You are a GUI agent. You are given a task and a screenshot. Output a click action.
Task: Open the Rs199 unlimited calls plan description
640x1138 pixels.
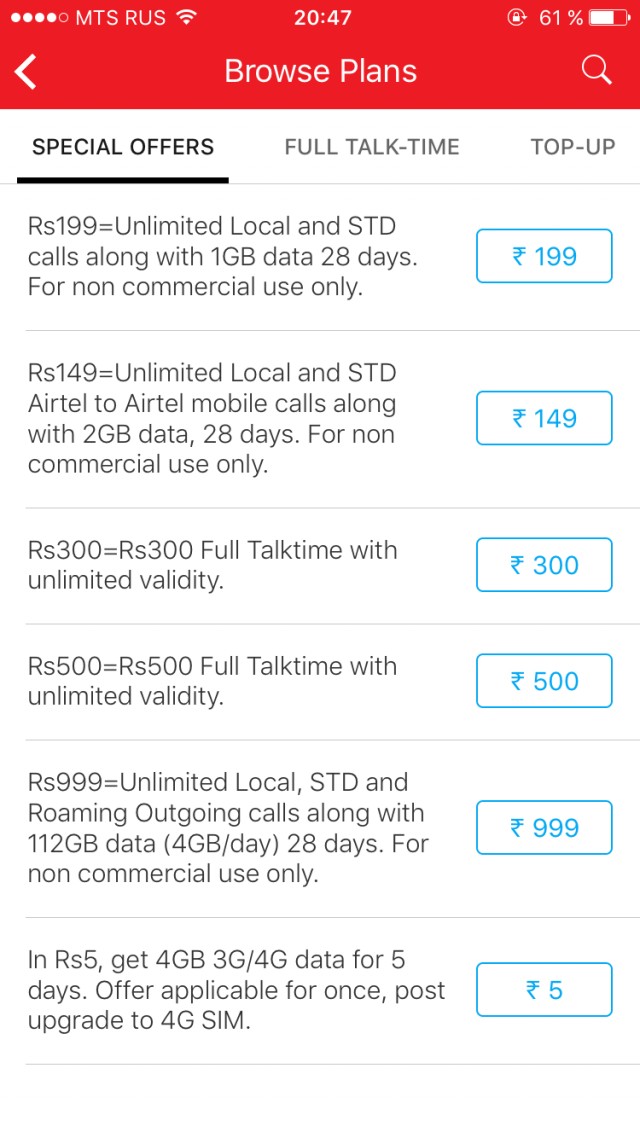pyautogui.click(x=222, y=256)
